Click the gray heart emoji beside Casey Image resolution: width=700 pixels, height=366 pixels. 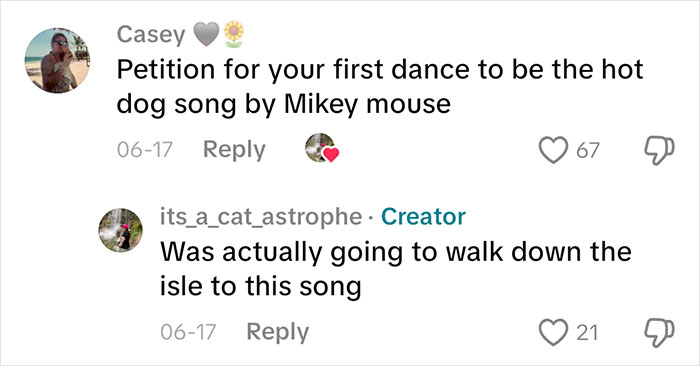point(206,34)
